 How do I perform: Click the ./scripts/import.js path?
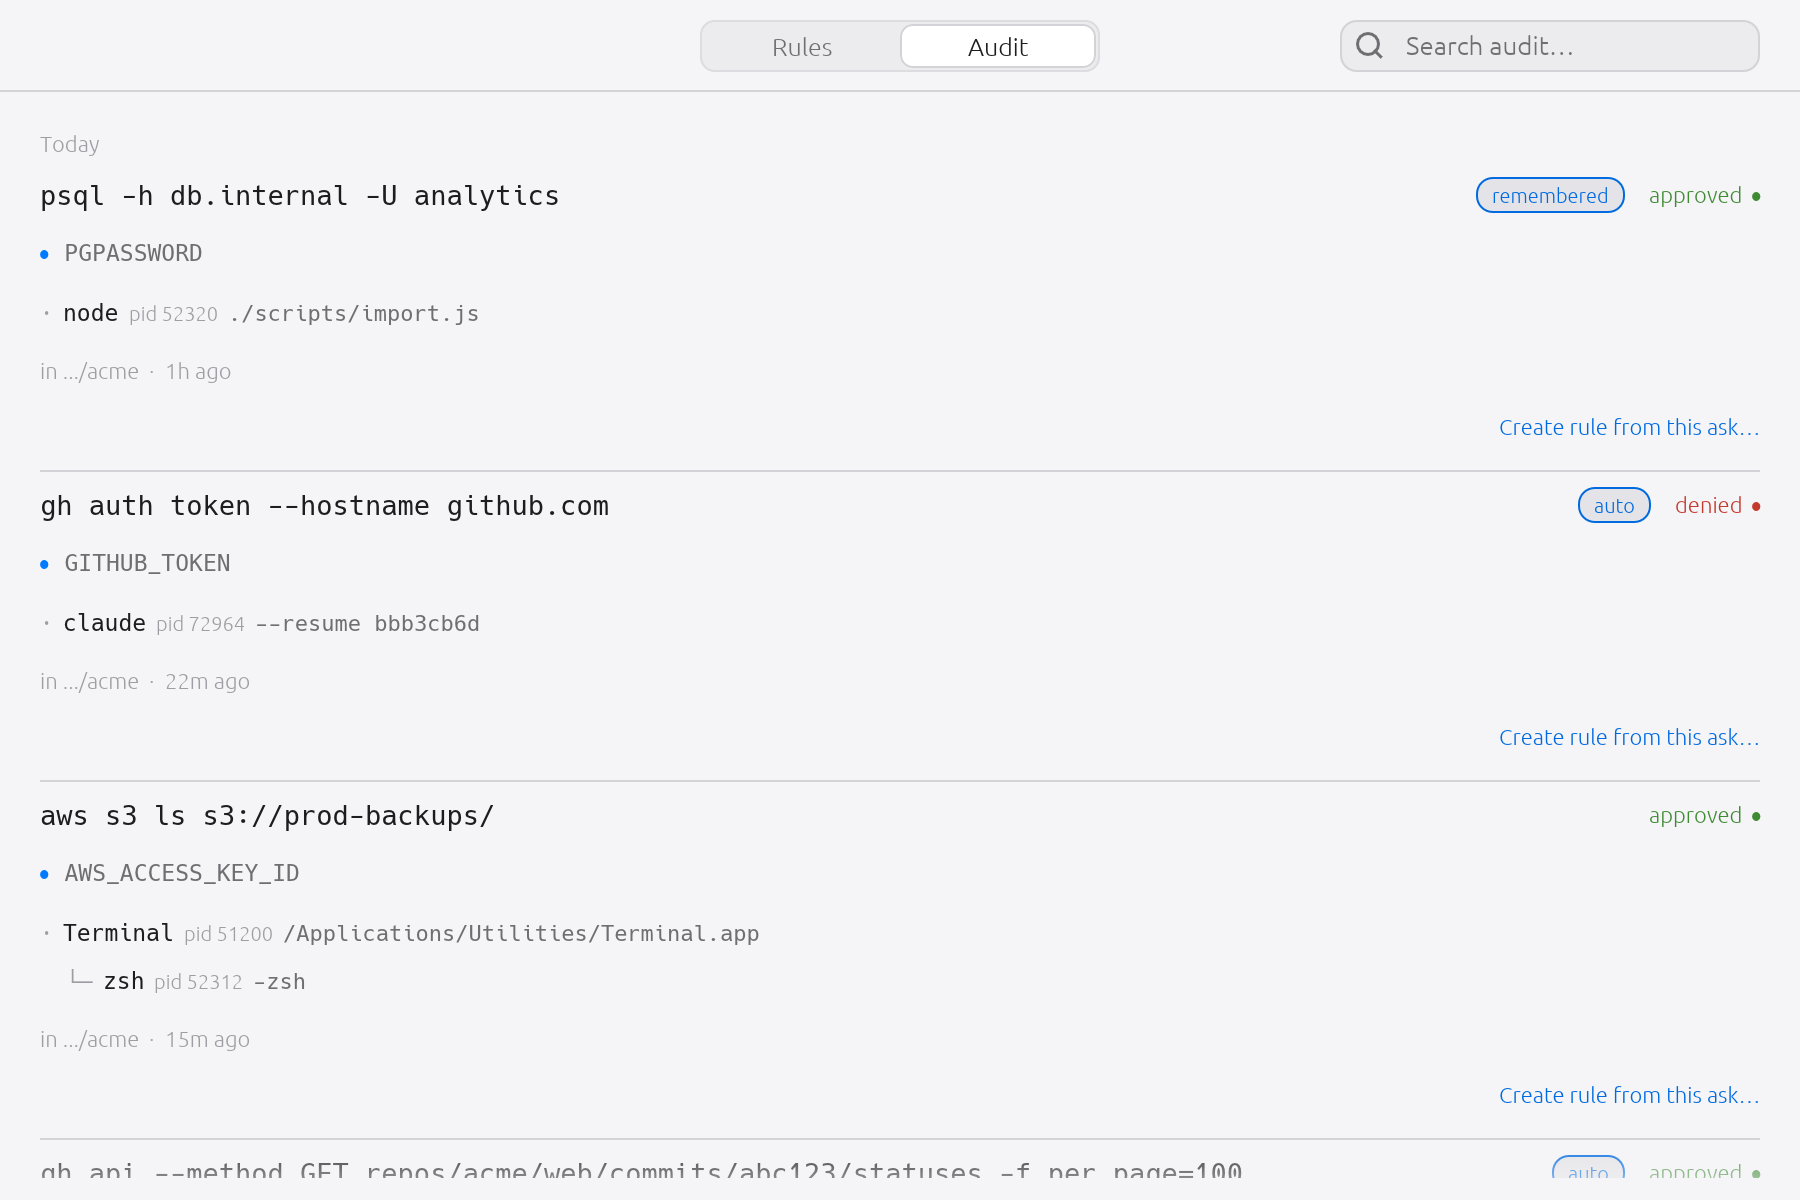click(x=354, y=314)
